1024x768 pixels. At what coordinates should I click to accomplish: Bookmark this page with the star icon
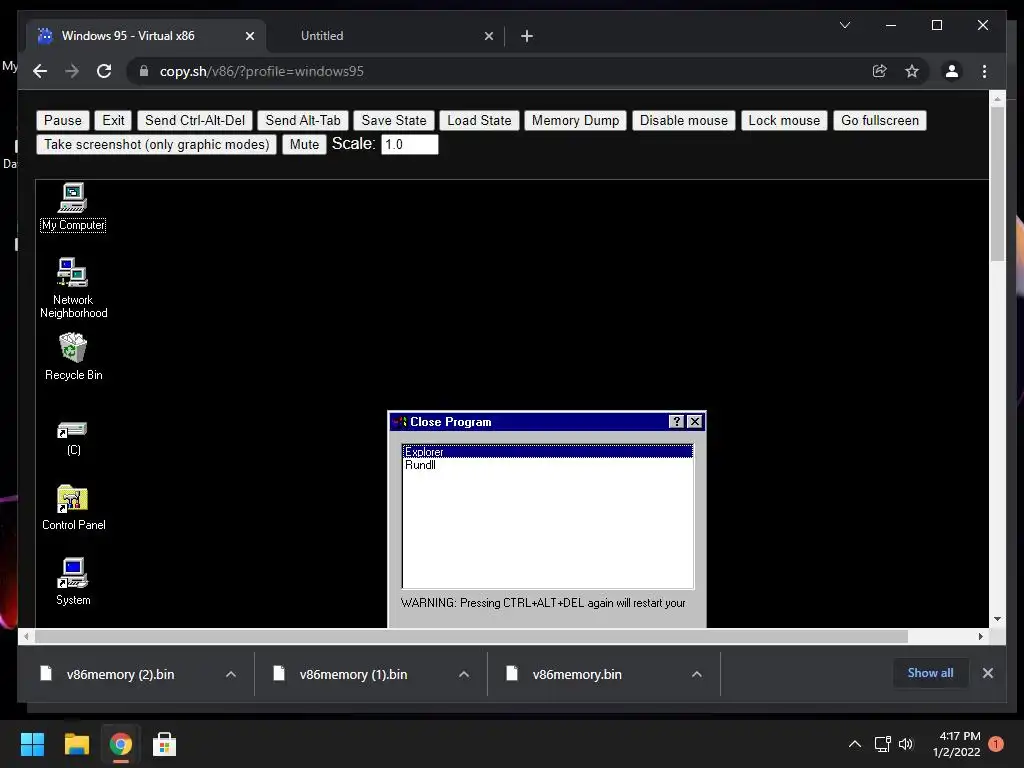(x=912, y=71)
